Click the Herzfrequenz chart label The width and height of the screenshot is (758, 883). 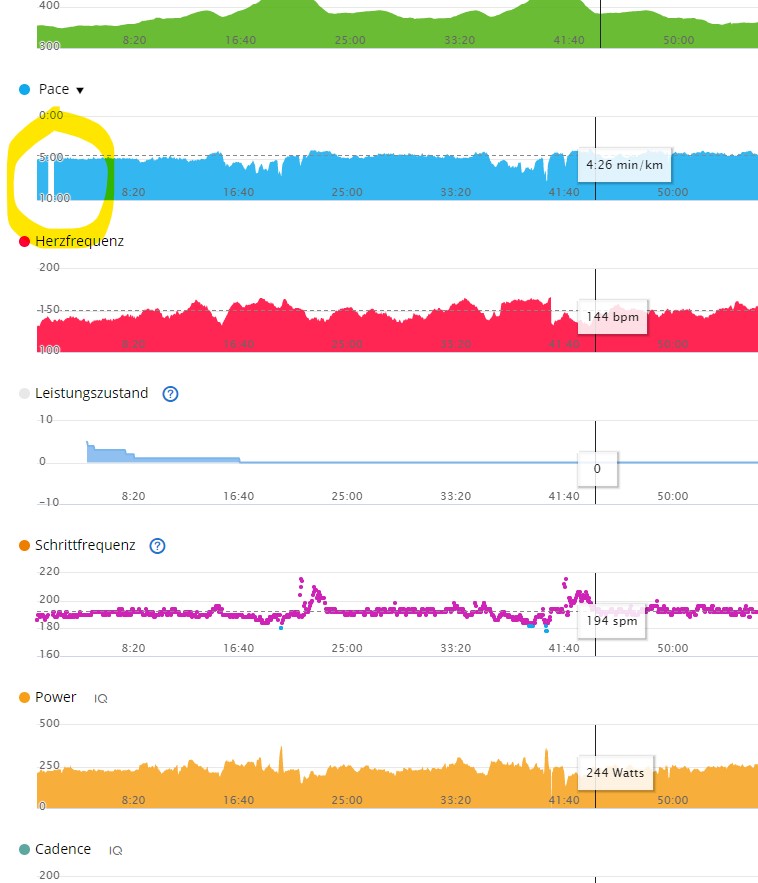79,241
